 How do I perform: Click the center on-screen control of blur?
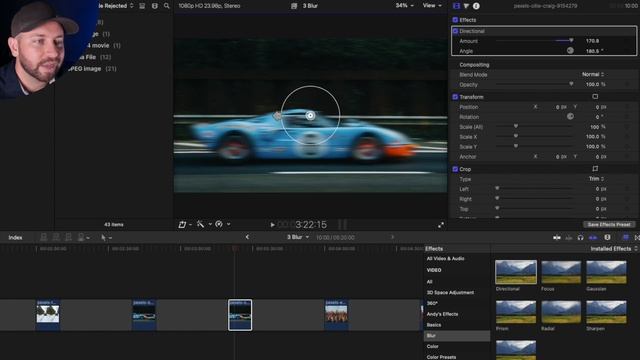pyautogui.click(x=310, y=116)
